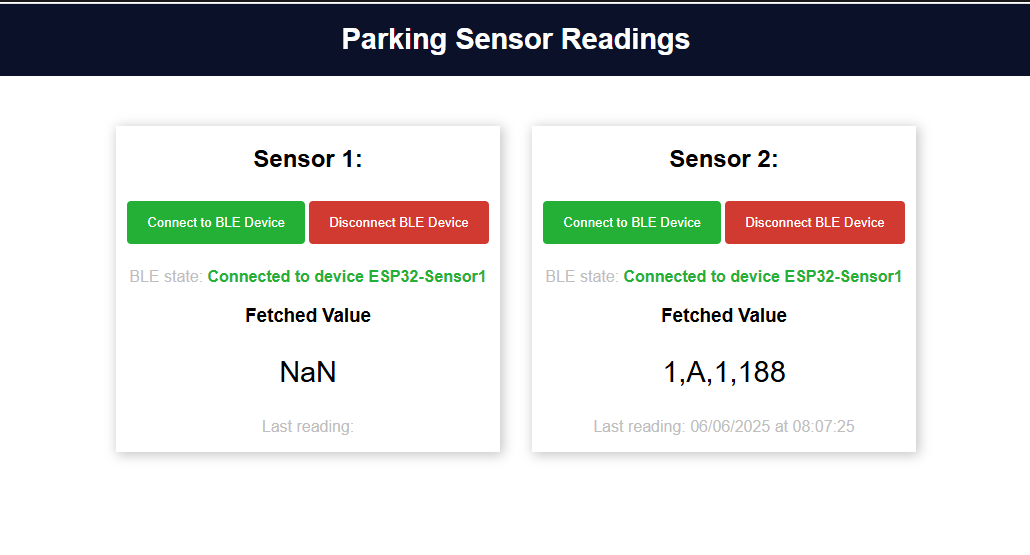Click the Parking Sensor Readings title
This screenshot has height=555, width=1030.
(516, 39)
